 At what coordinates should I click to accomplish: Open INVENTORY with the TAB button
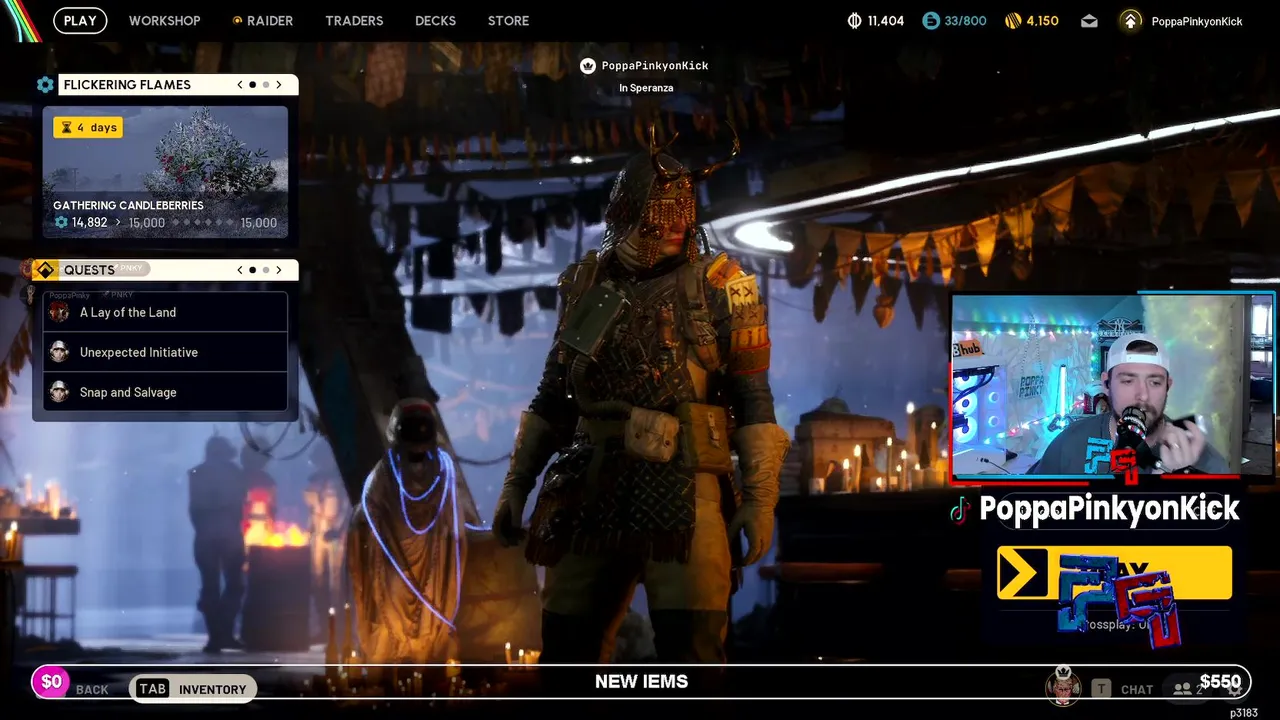pos(193,689)
